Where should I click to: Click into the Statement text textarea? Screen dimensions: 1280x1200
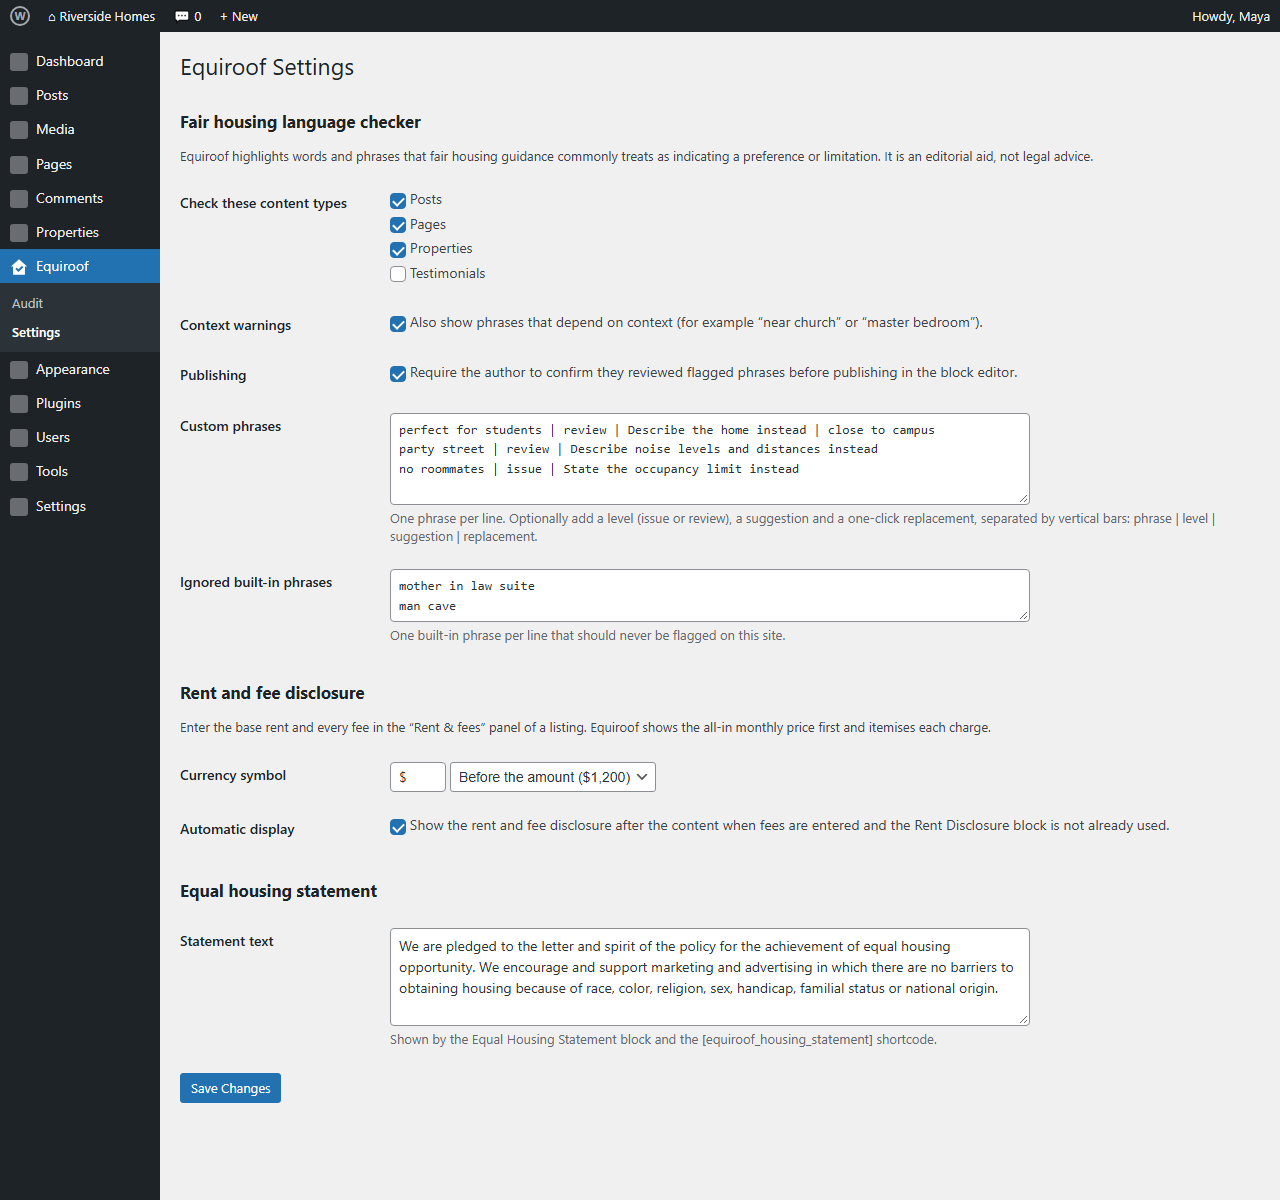(x=710, y=977)
